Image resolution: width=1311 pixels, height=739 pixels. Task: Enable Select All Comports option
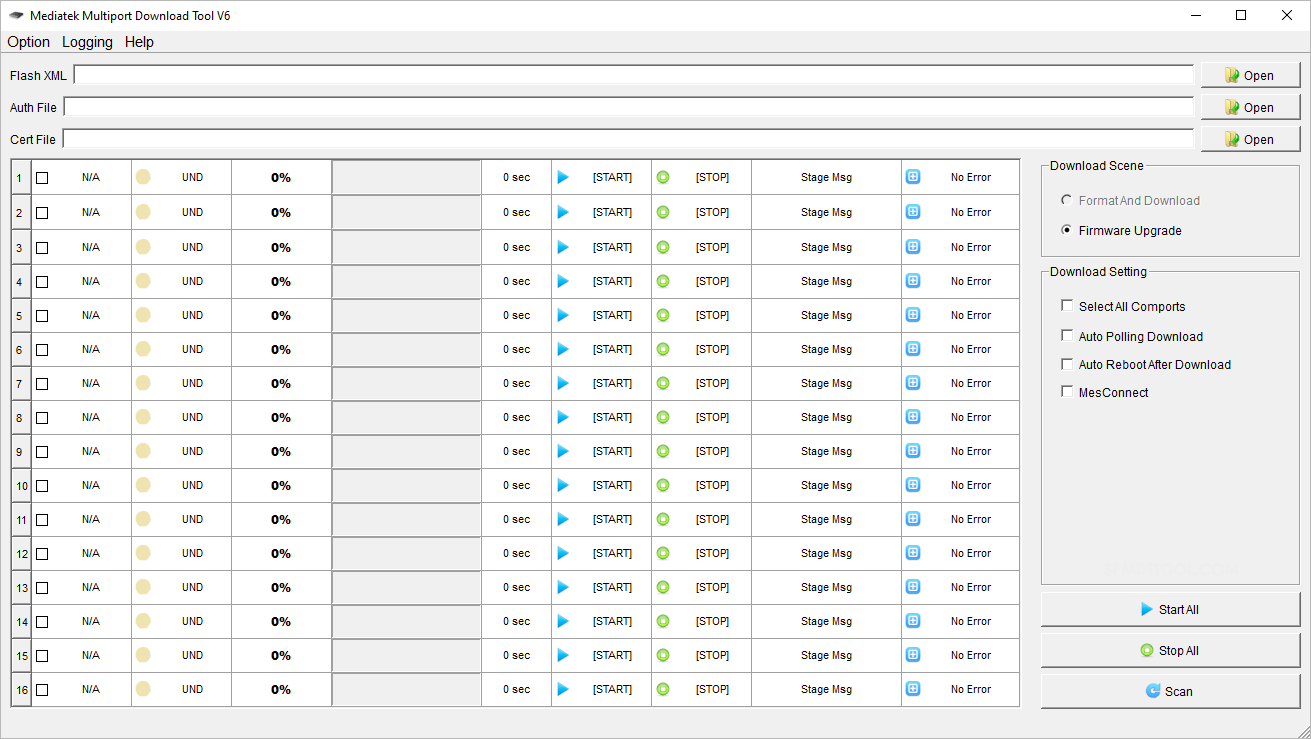pyautogui.click(x=1067, y=306)
